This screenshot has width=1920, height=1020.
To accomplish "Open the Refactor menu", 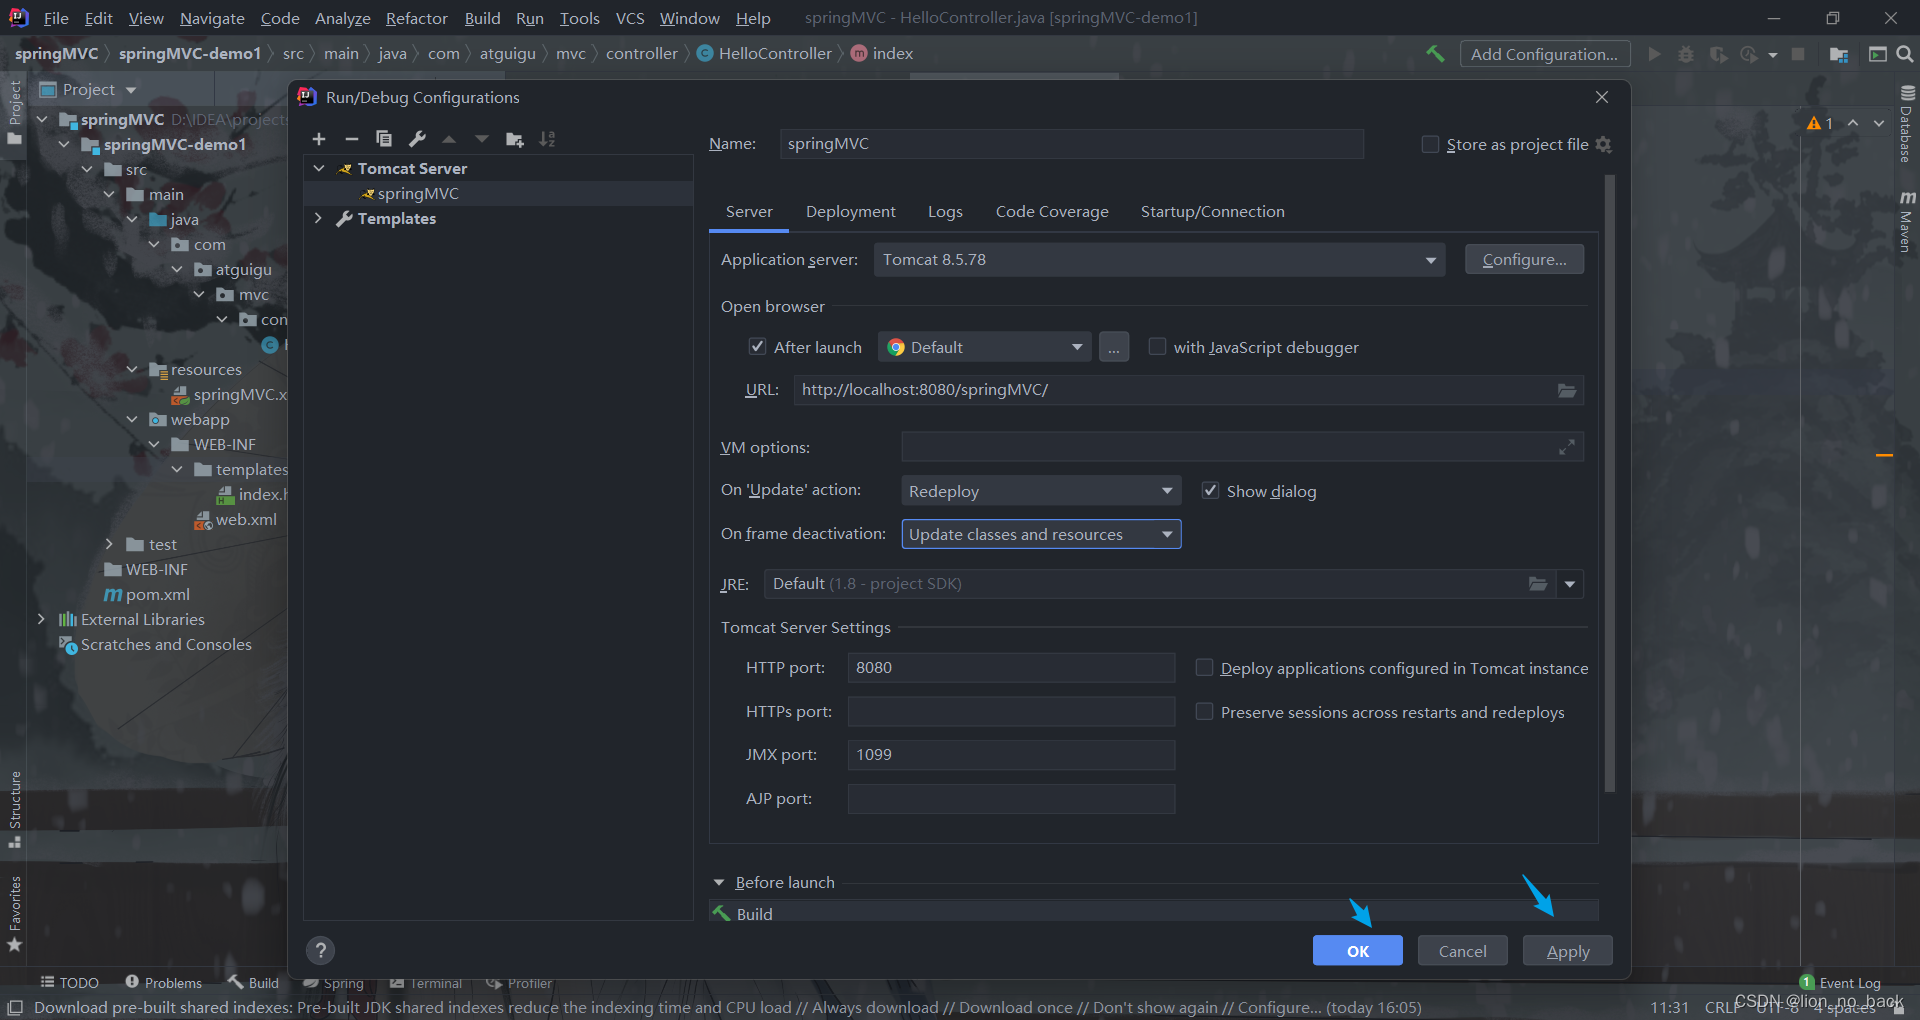I will [417, 18].
